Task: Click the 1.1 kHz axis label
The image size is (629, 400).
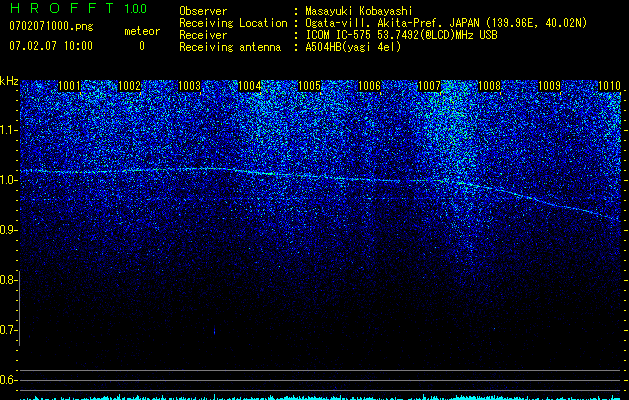Action: 8,130
